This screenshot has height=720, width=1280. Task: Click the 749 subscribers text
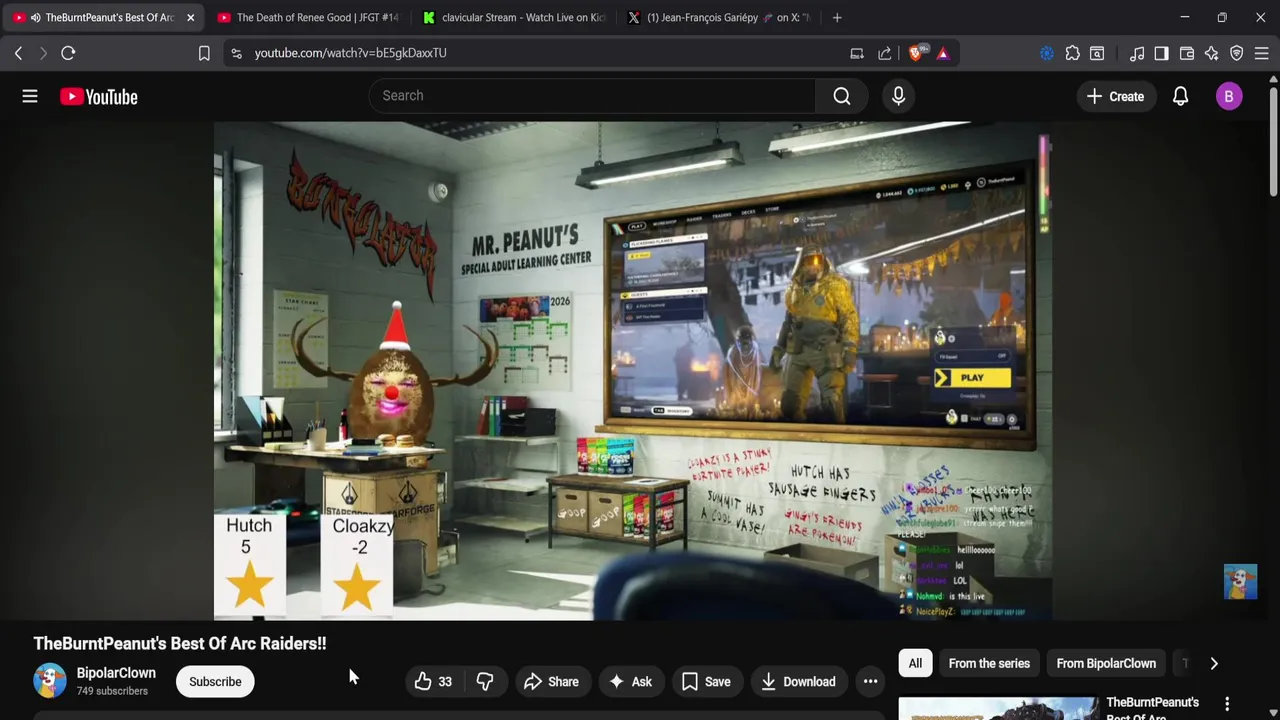tap(112, 691)
